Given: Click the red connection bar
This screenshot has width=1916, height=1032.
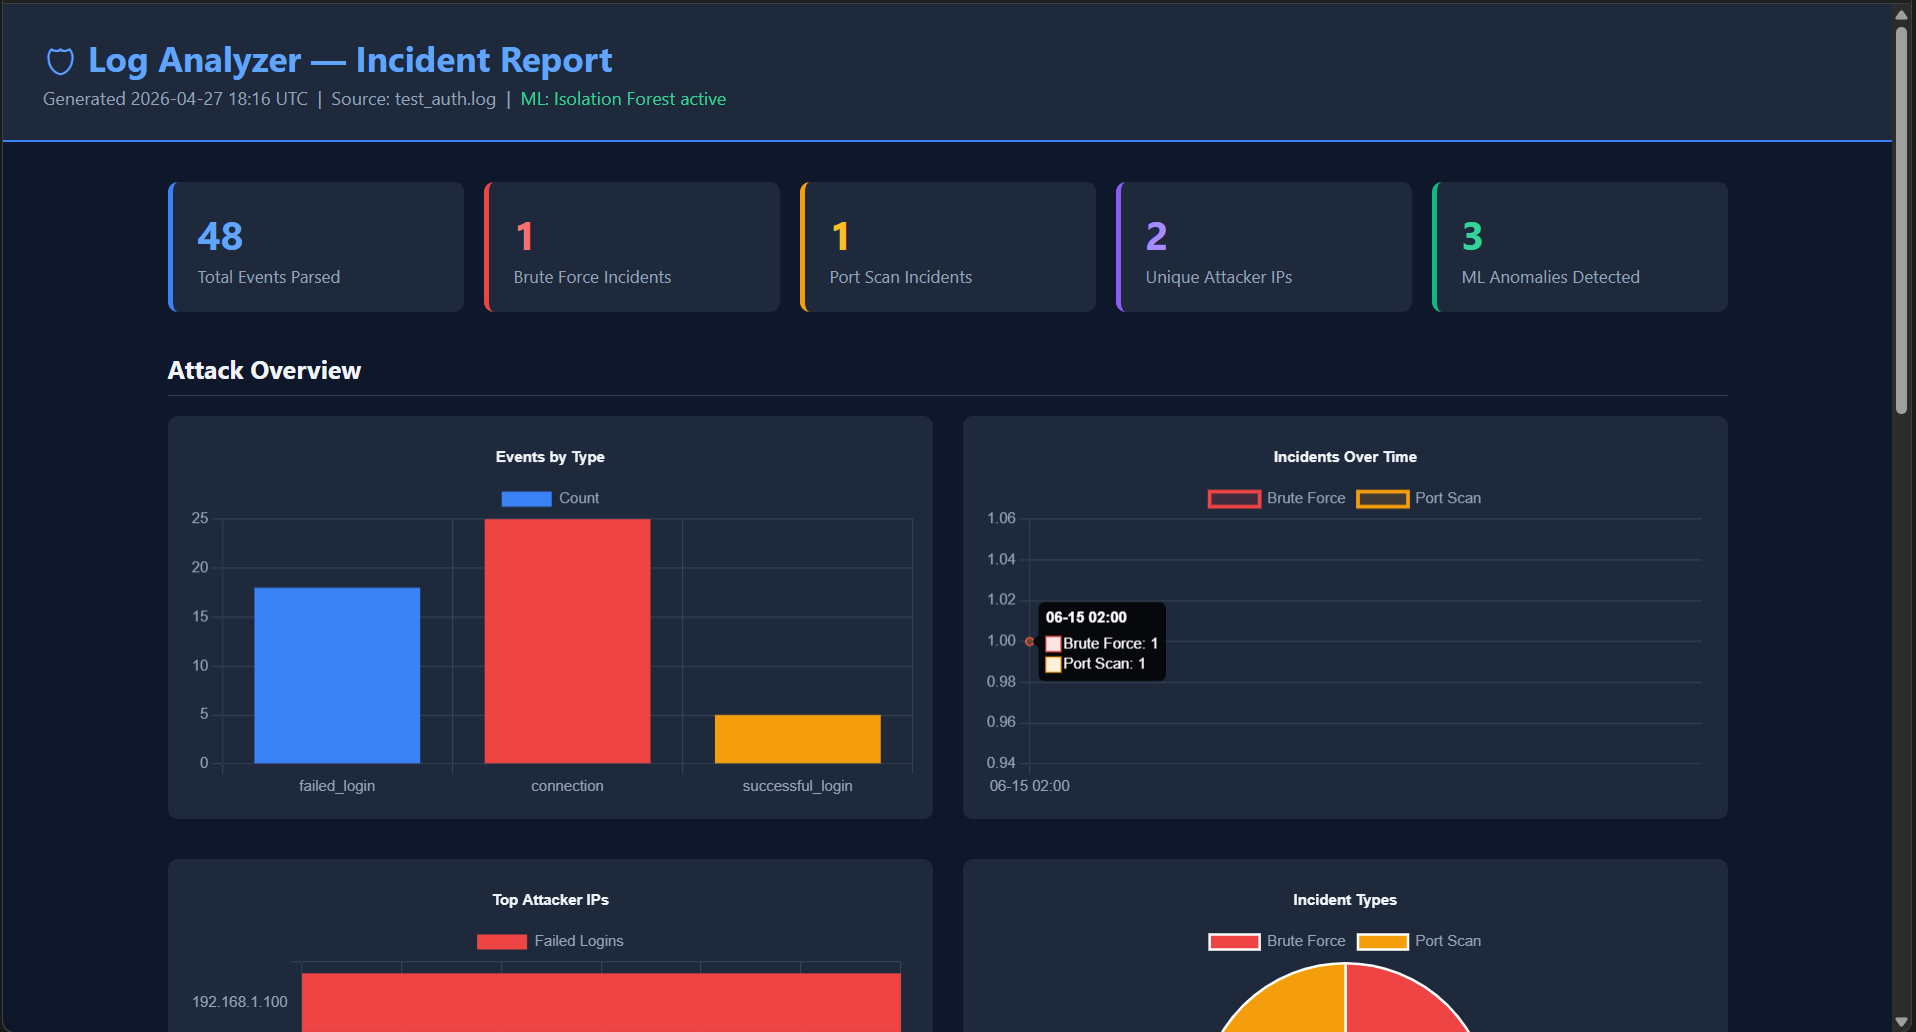Looking at the screenshot, I should click(567, 641).
